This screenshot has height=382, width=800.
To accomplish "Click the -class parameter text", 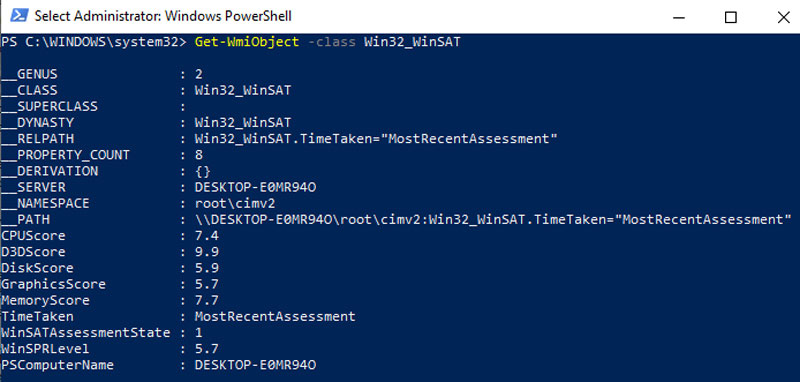I will (x=332, y=42).
